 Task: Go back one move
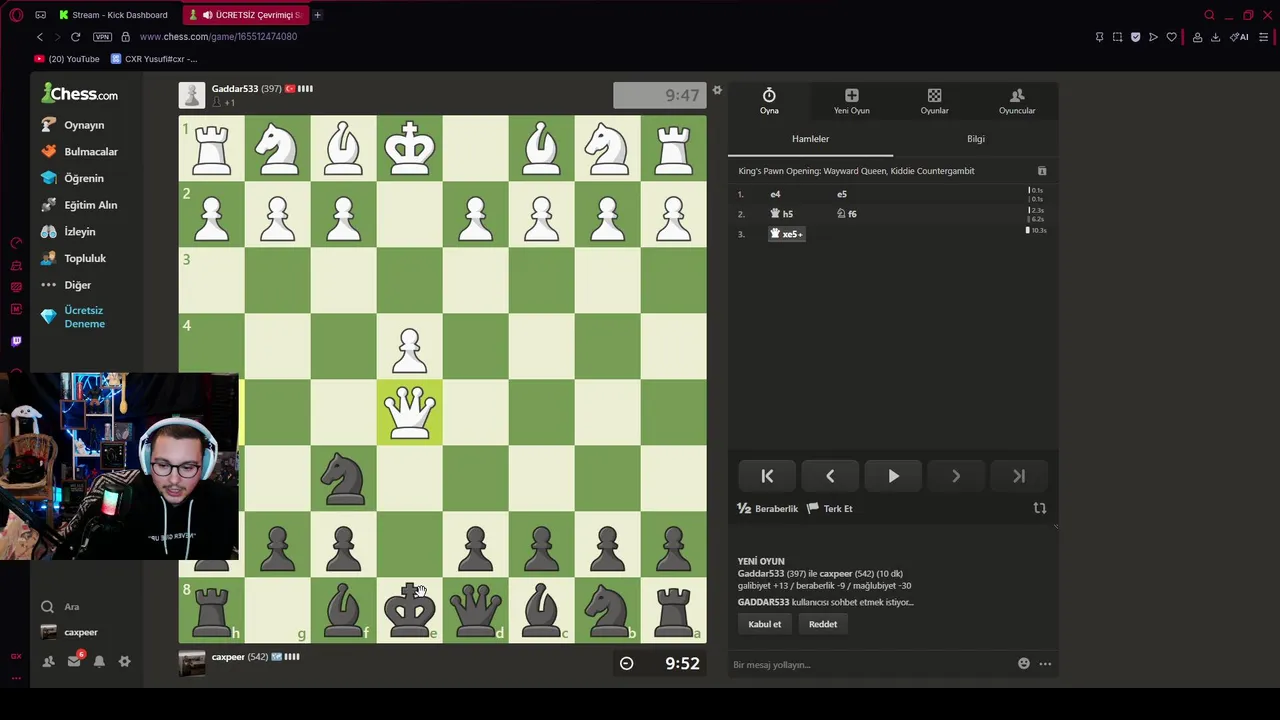(x=830, y=476)
